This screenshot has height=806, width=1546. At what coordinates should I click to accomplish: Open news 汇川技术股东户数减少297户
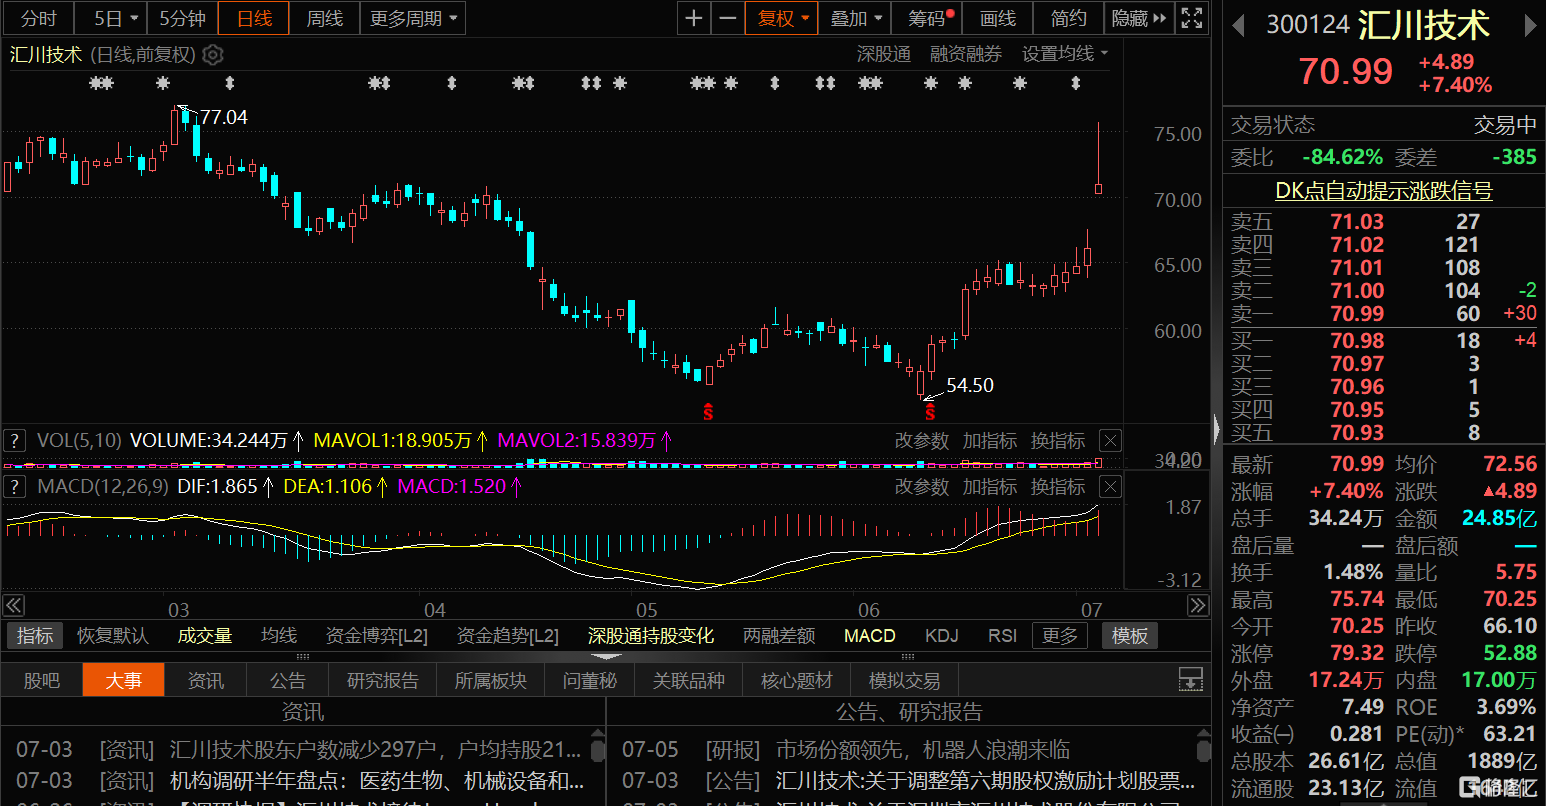pos(375,749)
